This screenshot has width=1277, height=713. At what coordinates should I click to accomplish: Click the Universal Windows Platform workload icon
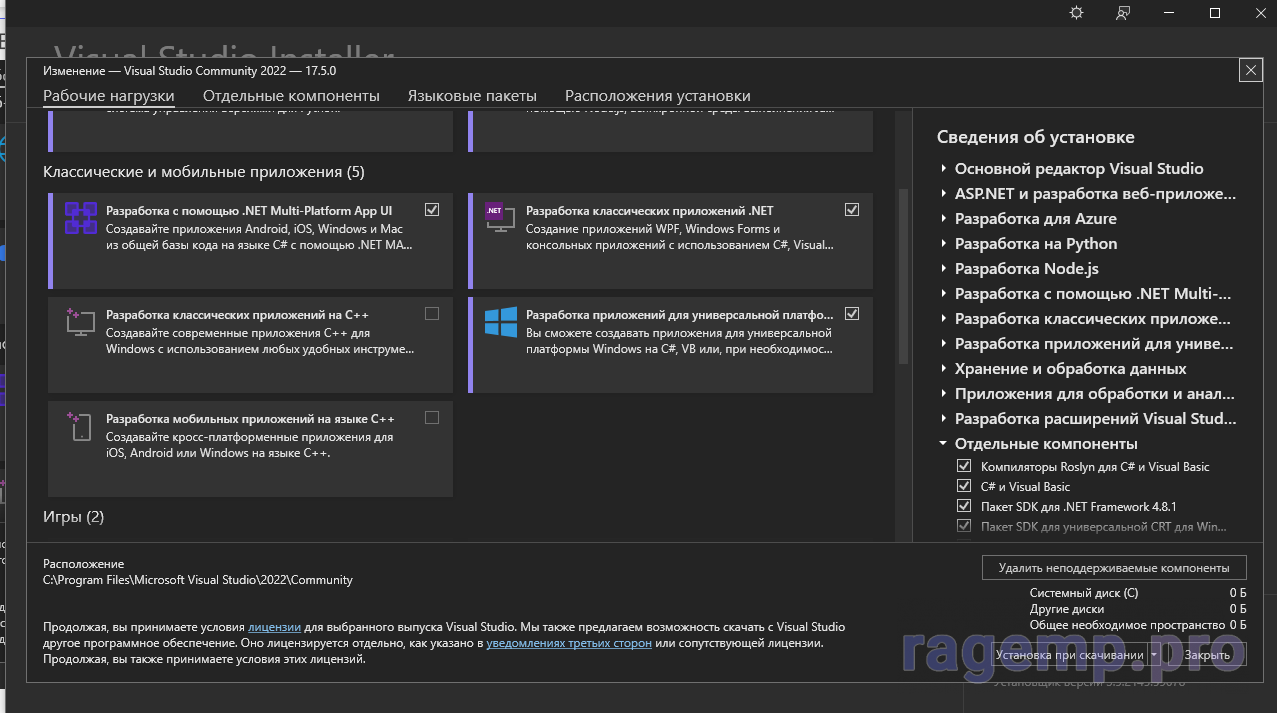click(x=500, y=321)
